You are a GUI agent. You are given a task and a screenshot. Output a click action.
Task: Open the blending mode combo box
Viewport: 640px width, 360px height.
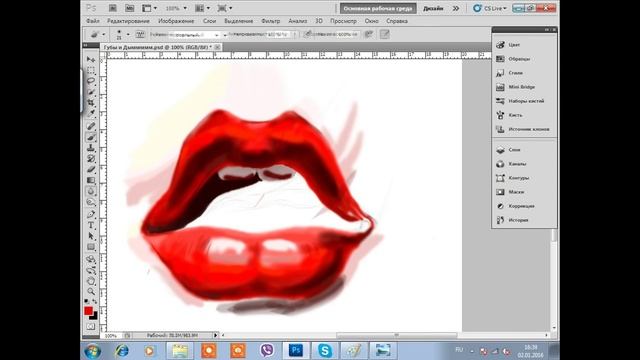194,35
